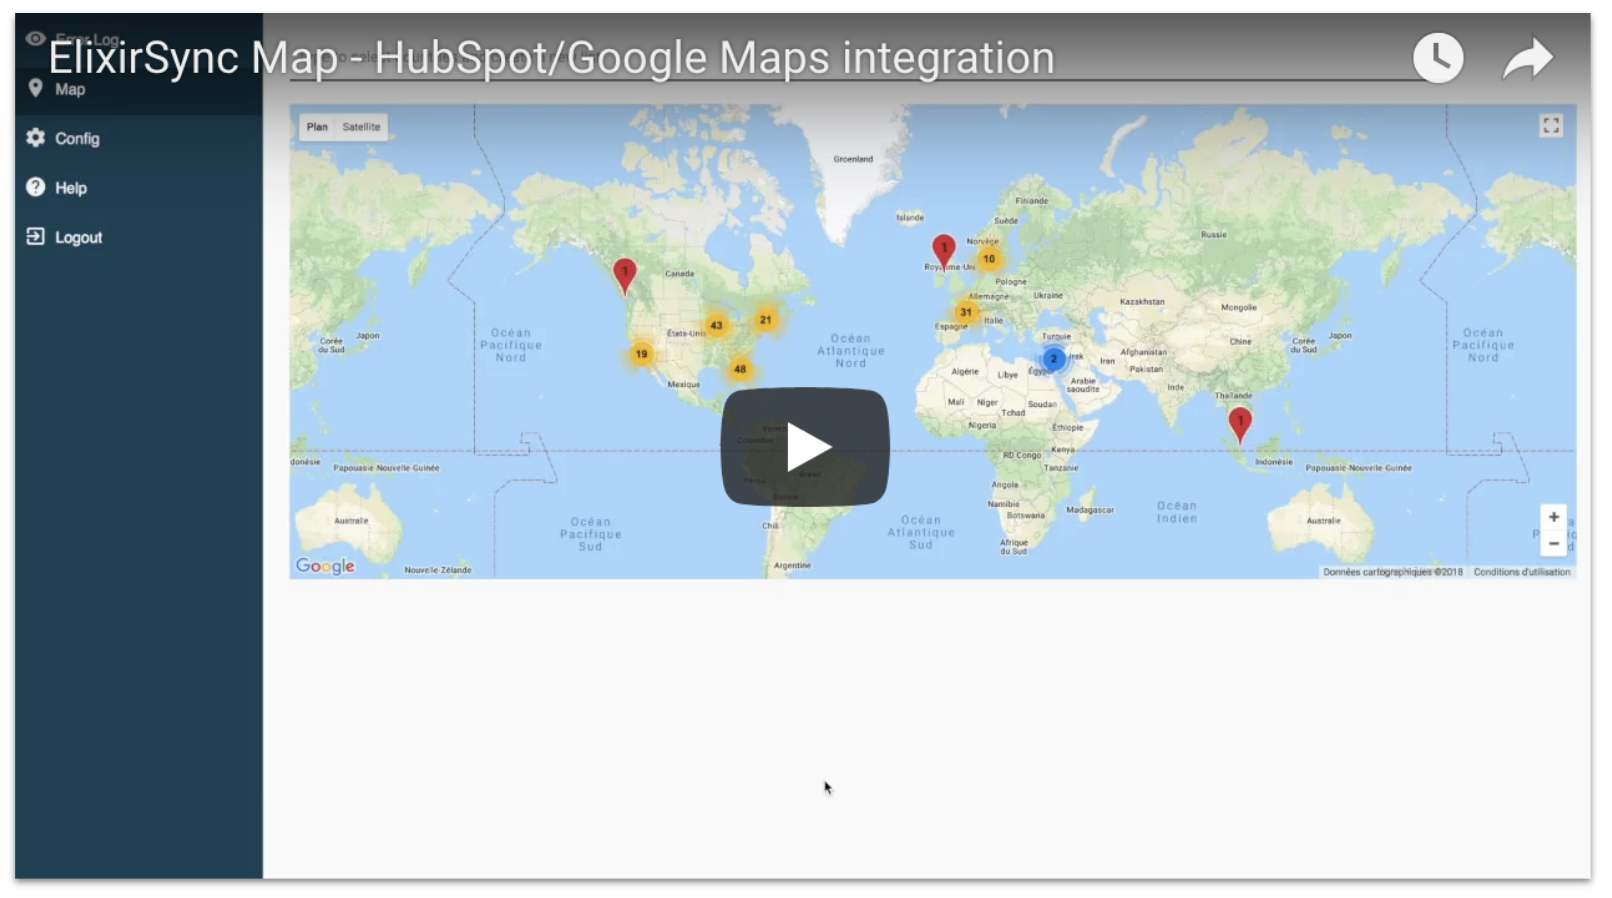Click the Russie map label
Screen dimensions: 1612x898
(1214, 234)
